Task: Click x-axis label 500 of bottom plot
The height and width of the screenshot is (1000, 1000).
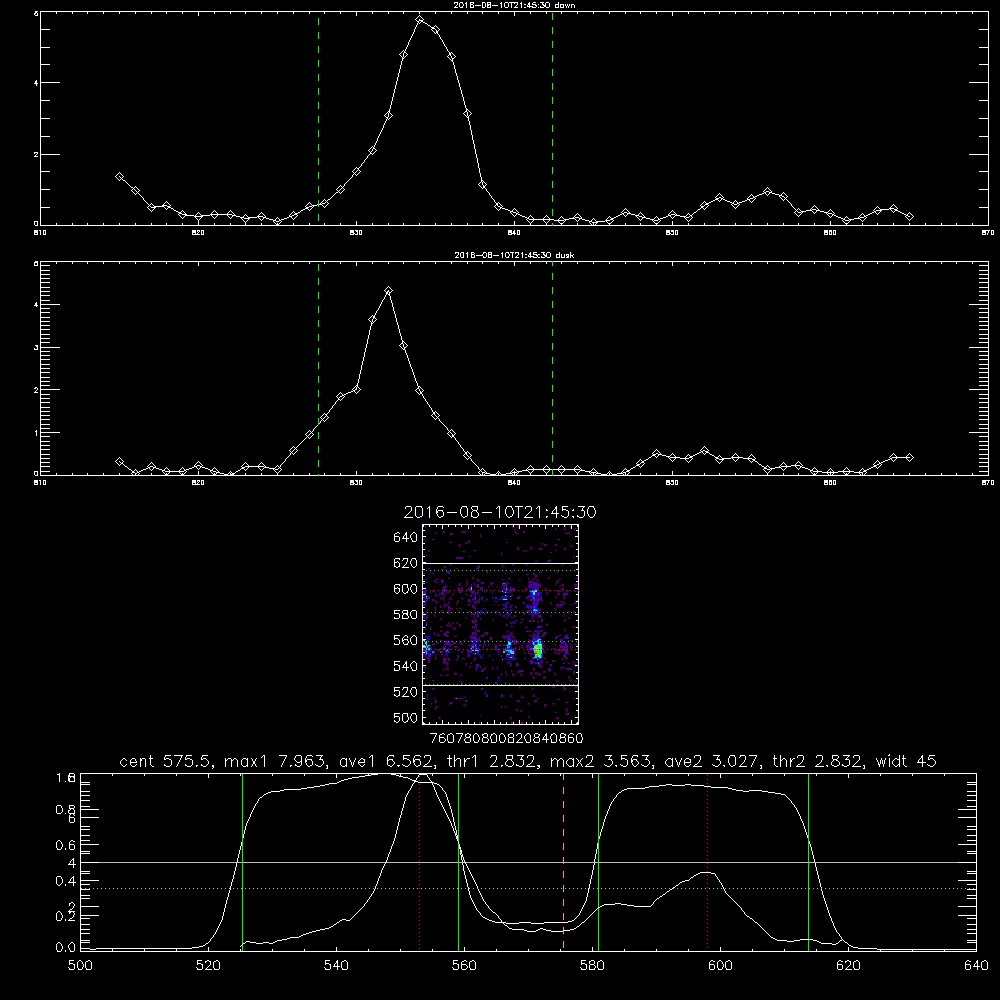Action: pos(80,966)
